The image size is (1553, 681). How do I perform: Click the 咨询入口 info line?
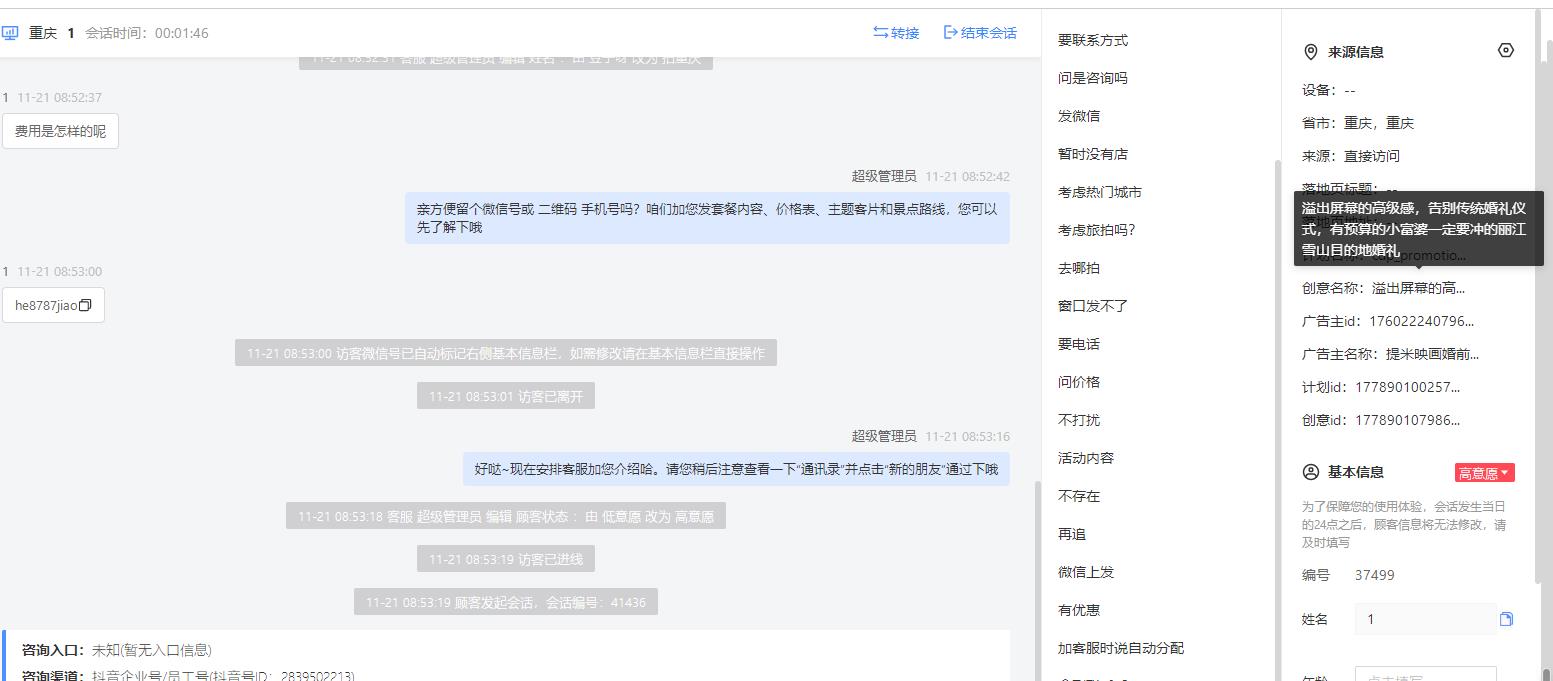coord(117,650)
